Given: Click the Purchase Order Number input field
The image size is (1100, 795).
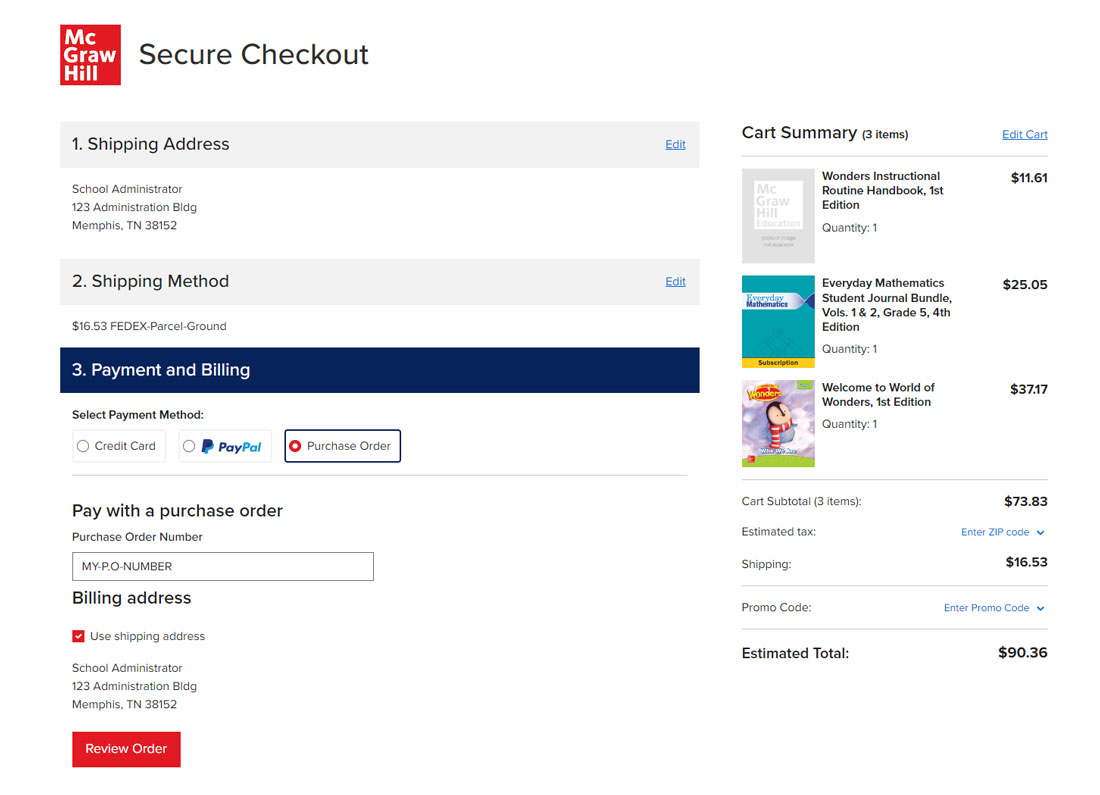Looking at the screenshot, I should click(x=222, y=566).
